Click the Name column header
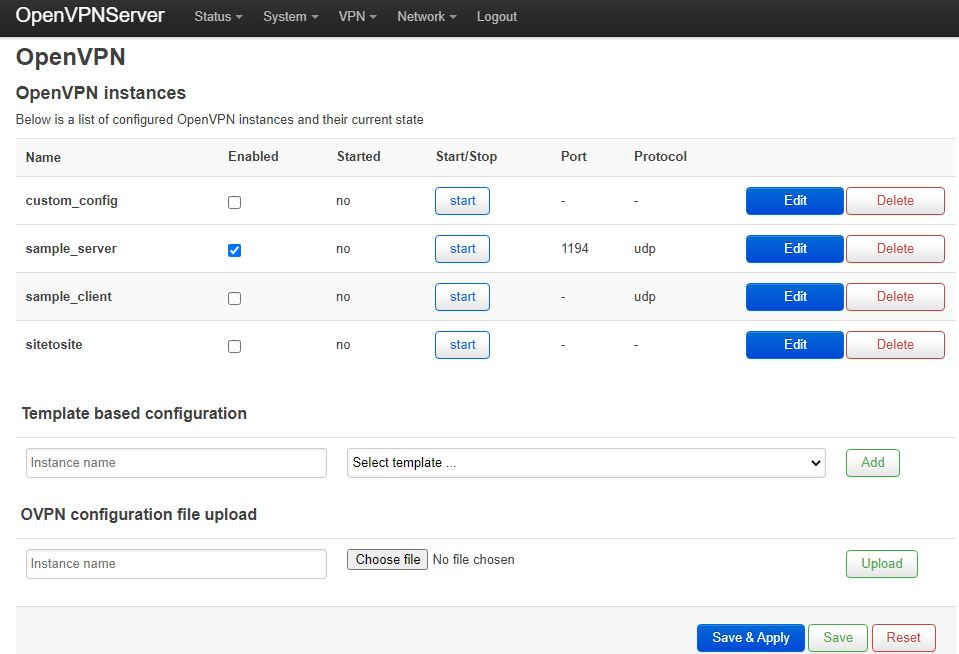959x654 pixels. 43,157
